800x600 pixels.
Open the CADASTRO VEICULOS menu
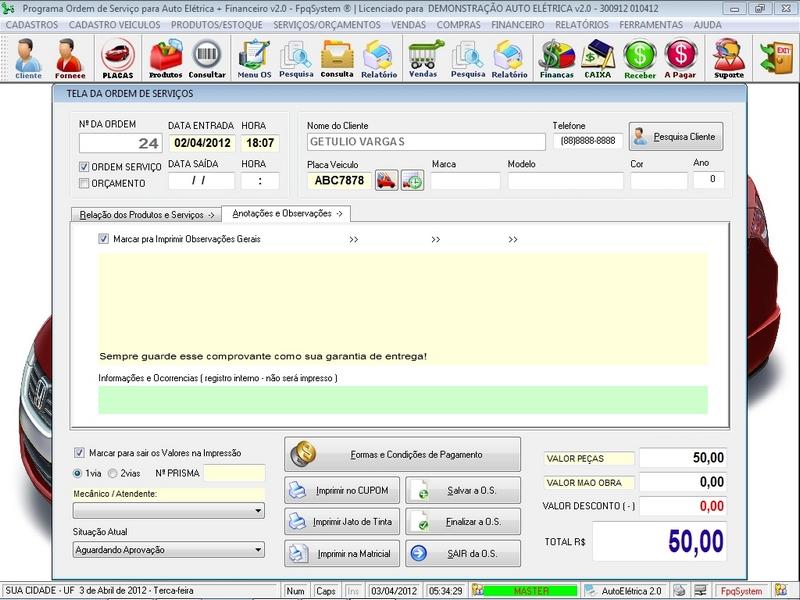click(114, 24)
